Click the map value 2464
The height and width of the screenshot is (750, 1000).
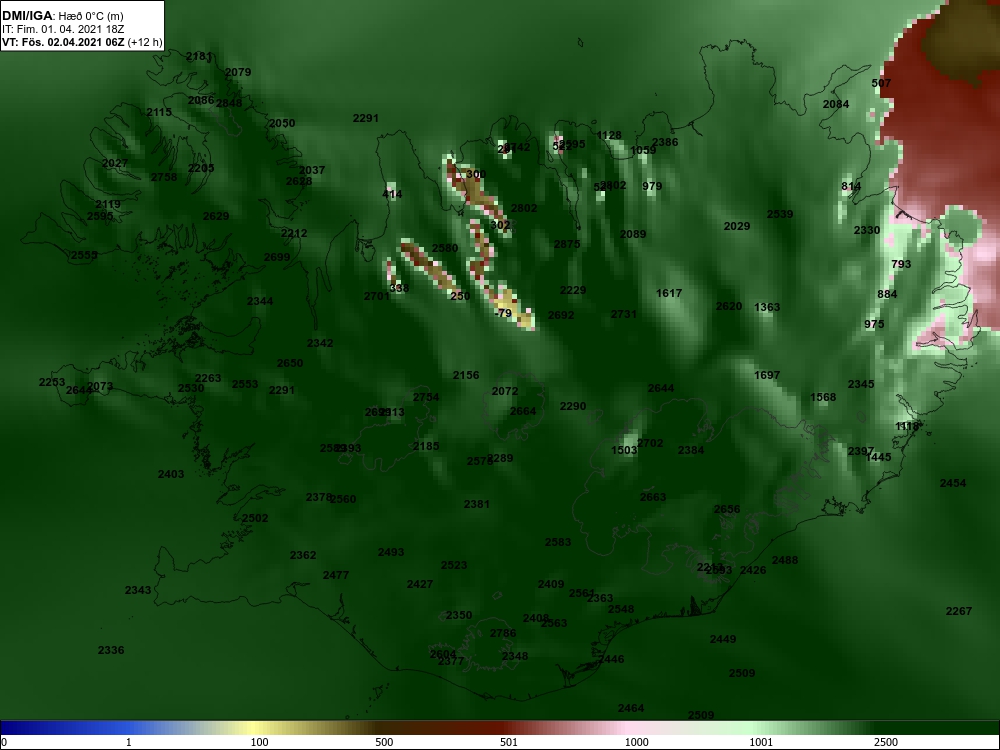(631, 709)
